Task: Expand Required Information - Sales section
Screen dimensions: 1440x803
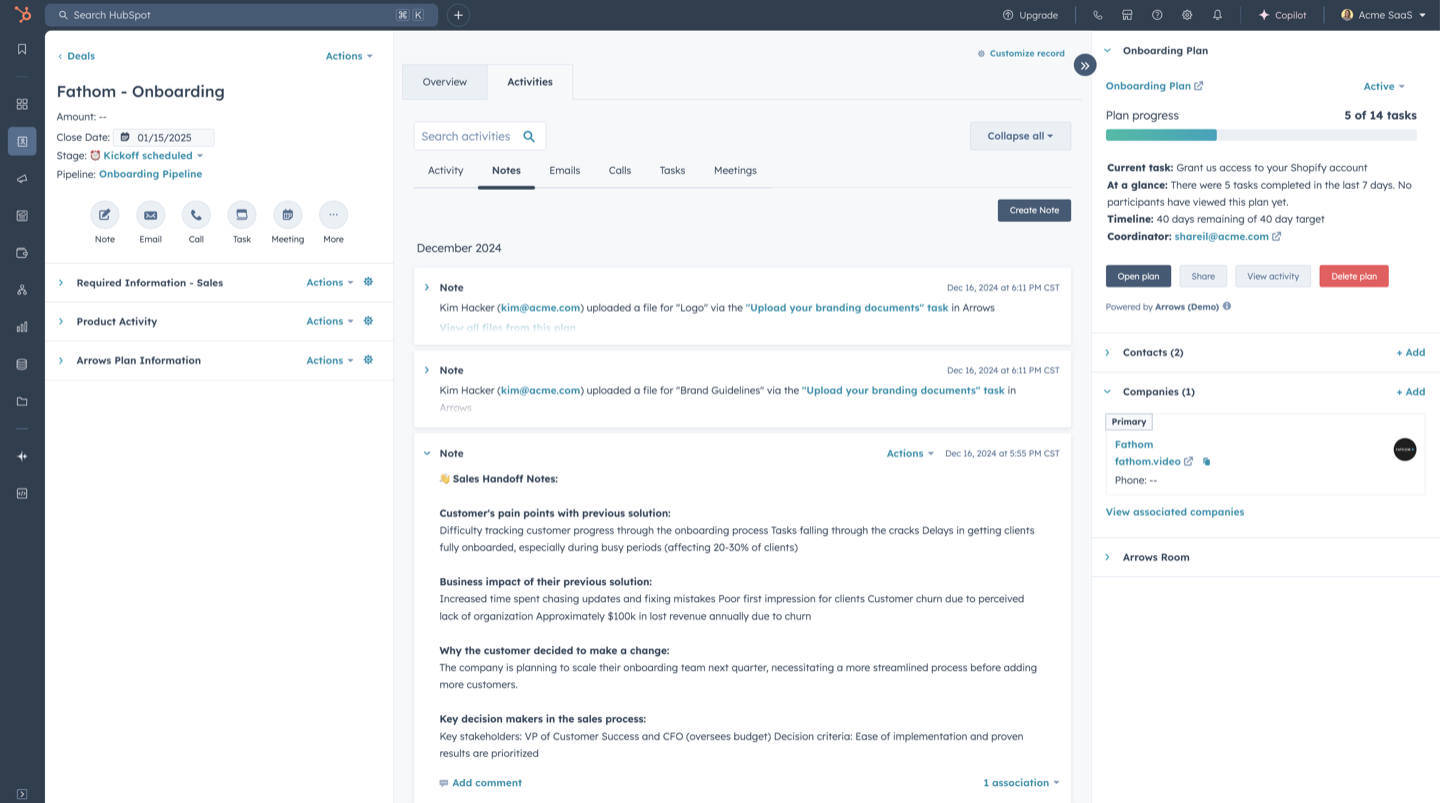Action: (61, 283)
